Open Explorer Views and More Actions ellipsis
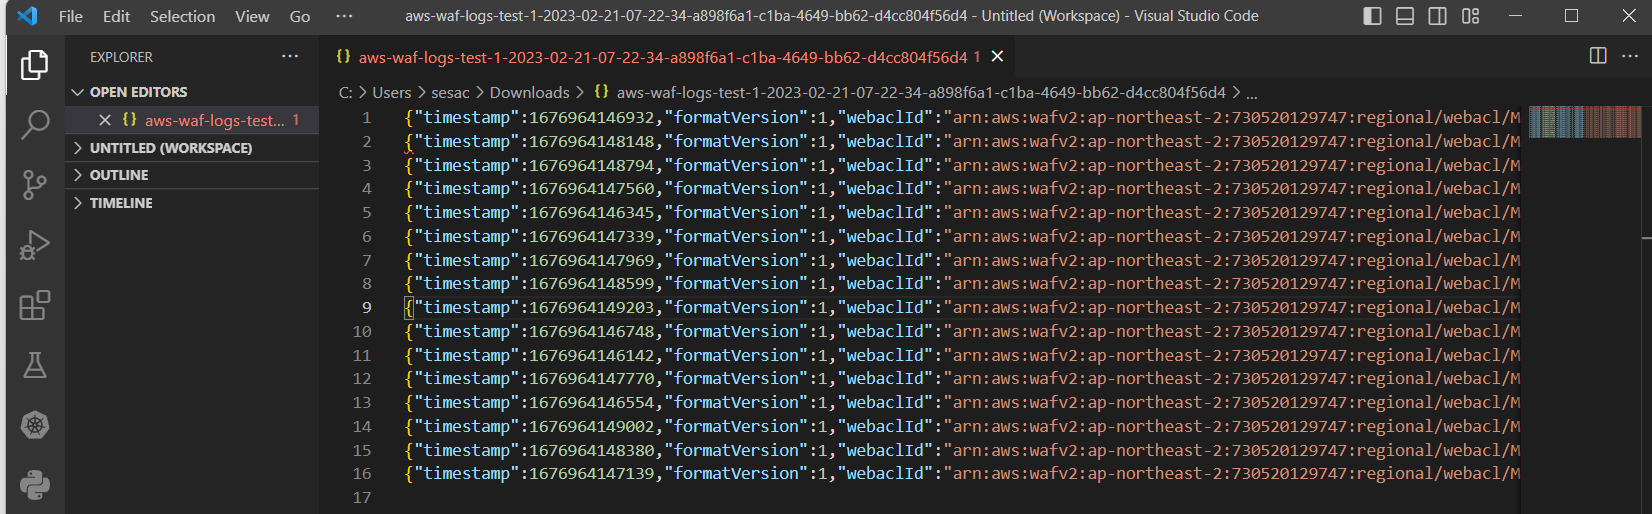The height and width of the screenshot is (514, 1652). 290,56
